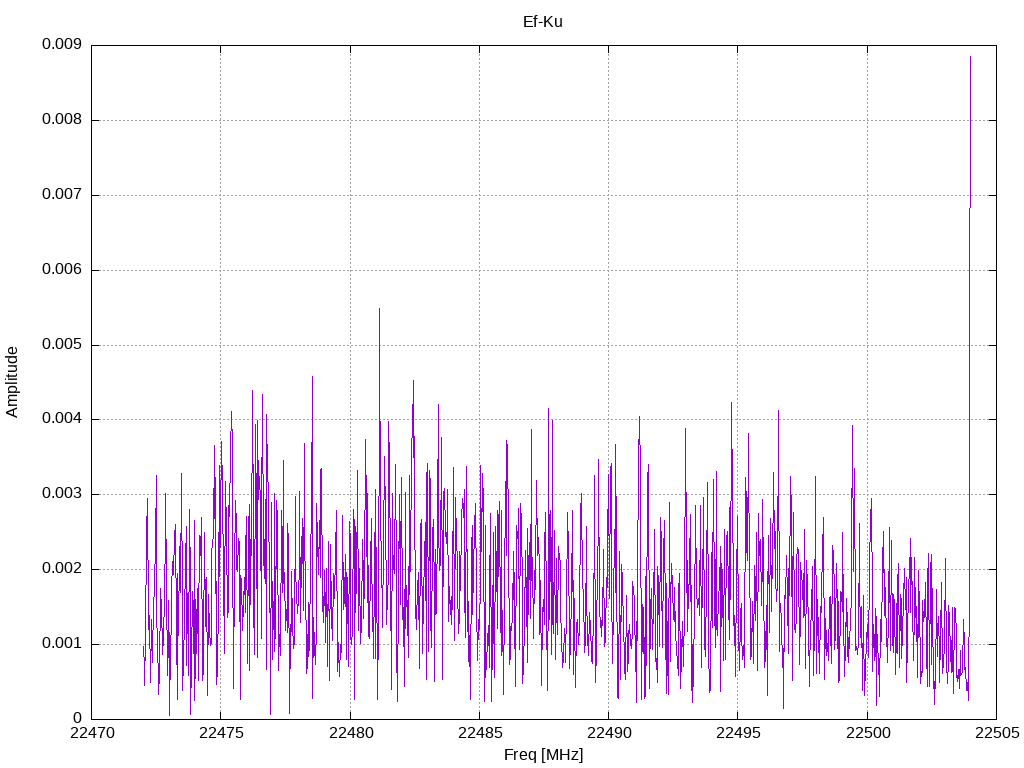Click the 0.004 y-axis tick label
Screen dimensions: 1024x768
tap(61, 419)
